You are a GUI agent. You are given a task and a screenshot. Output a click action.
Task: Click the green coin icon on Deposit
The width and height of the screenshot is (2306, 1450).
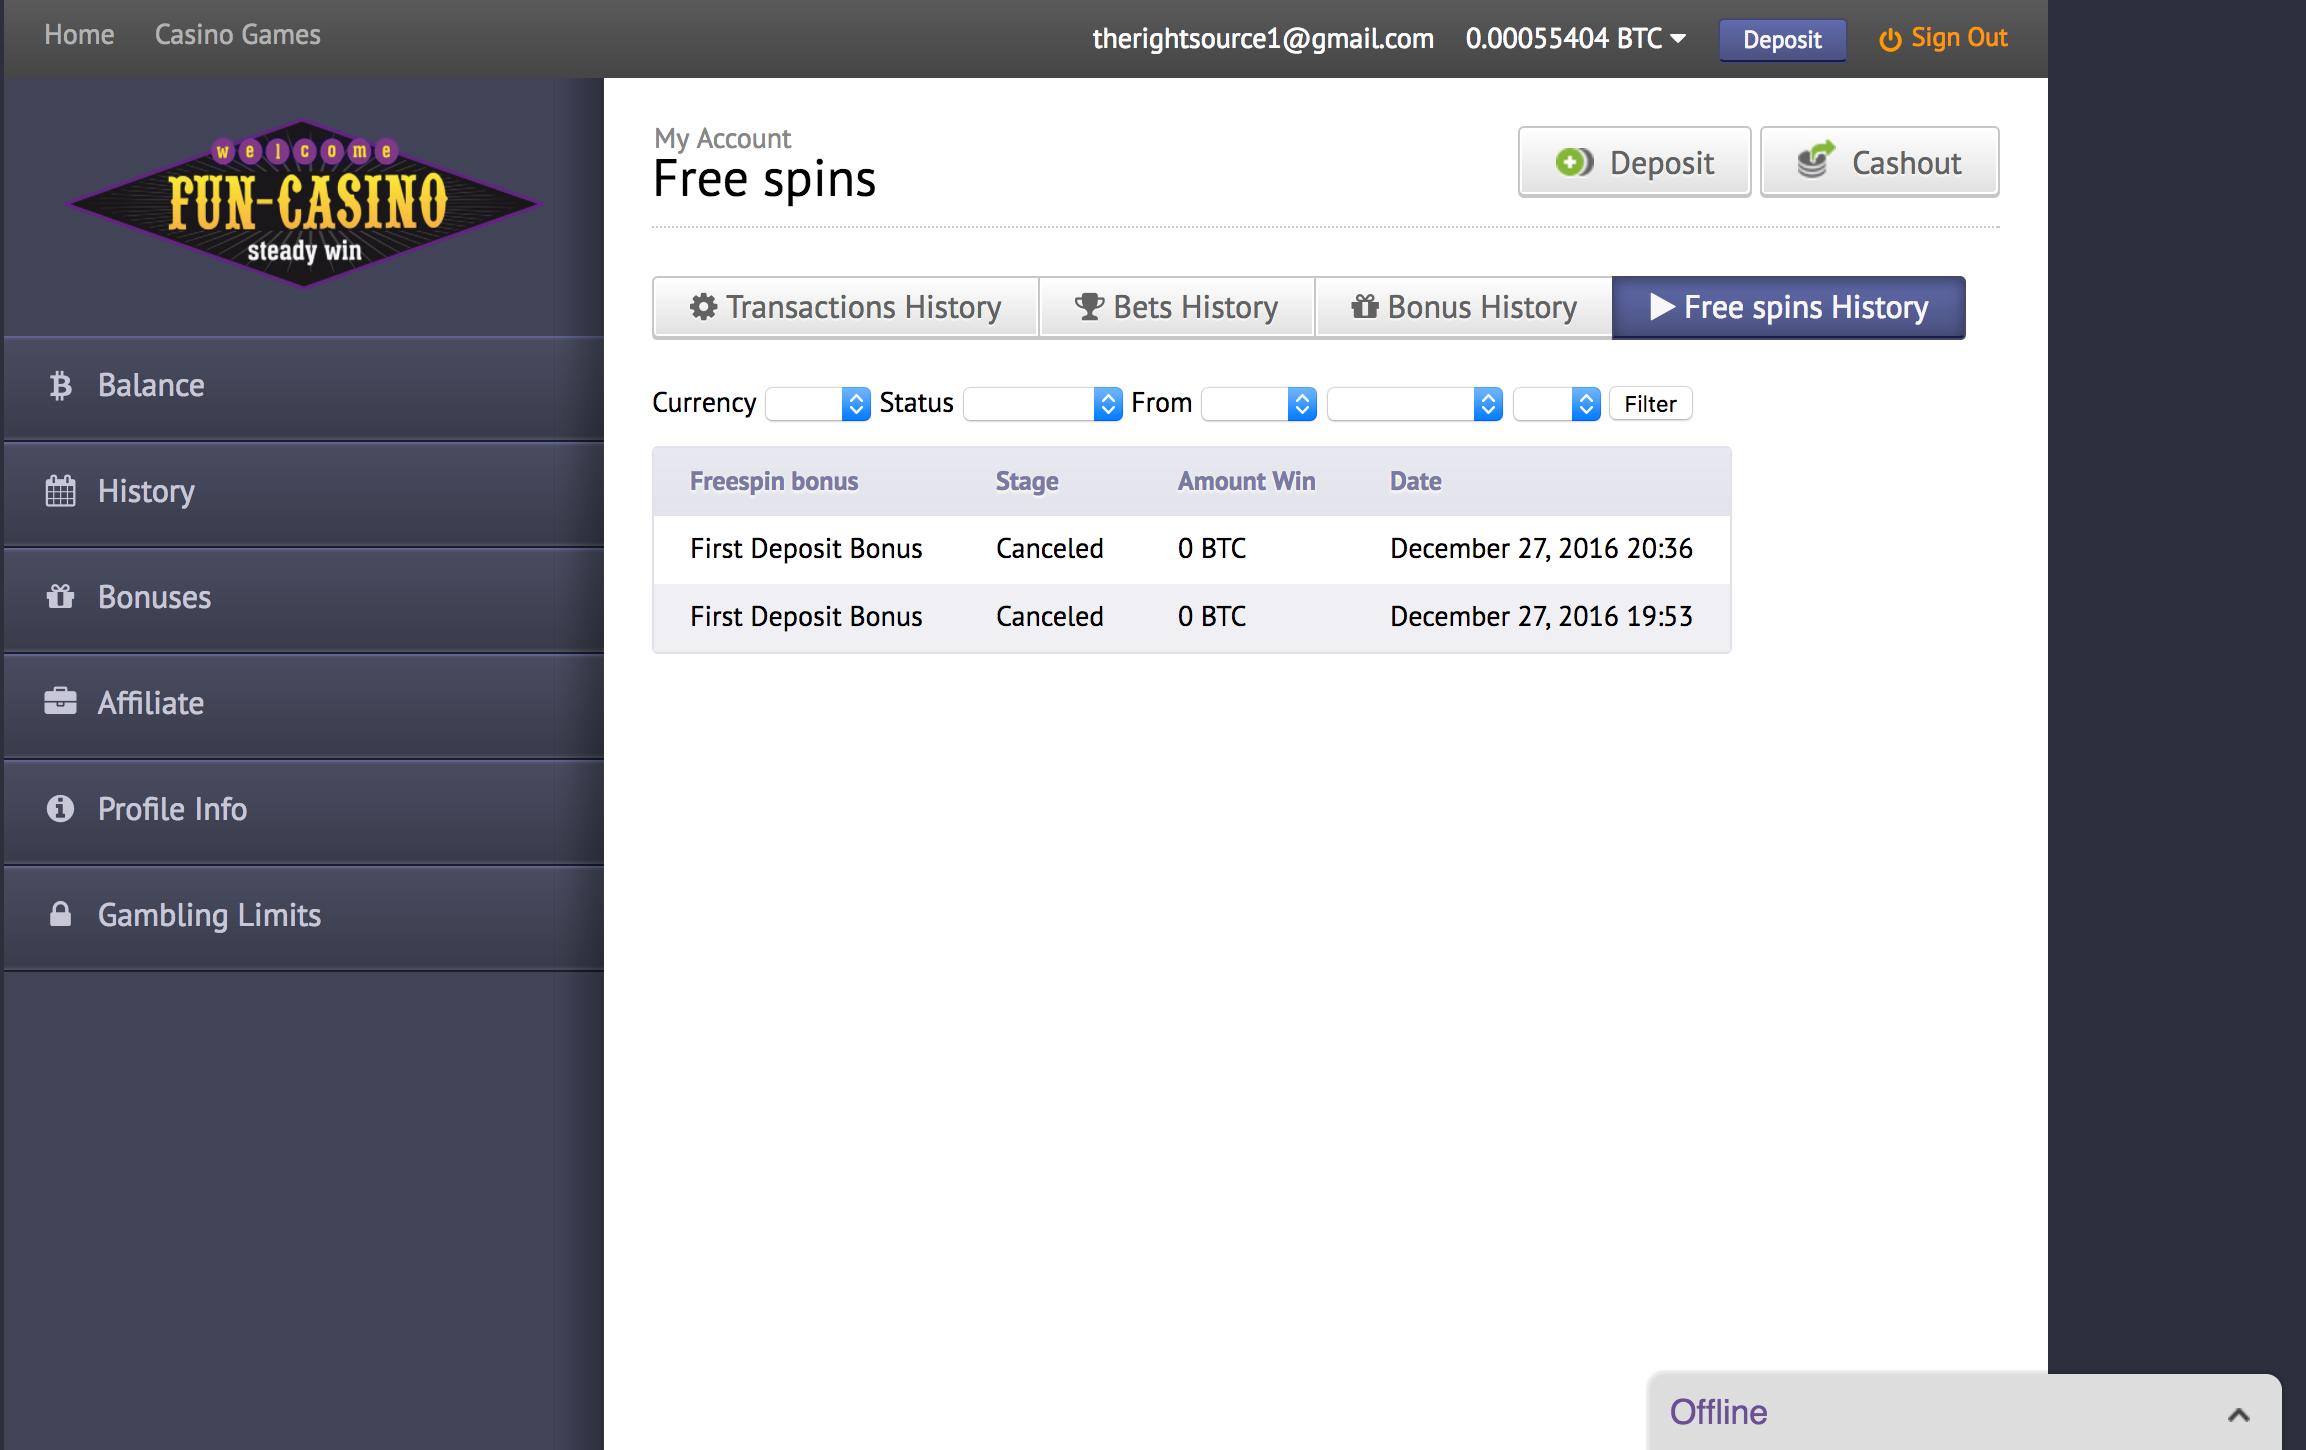coord(1574,162)
